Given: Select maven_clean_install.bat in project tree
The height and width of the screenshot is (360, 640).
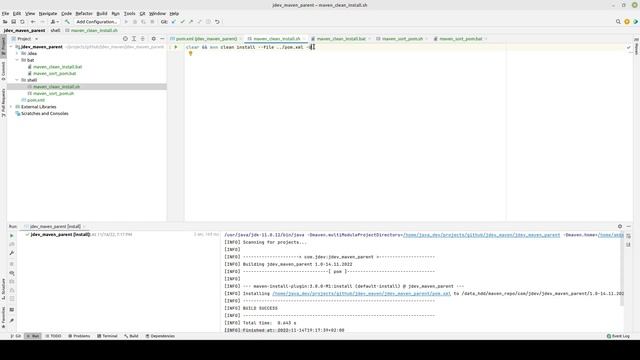Looking at the screenshot, I should coord(57,67).
